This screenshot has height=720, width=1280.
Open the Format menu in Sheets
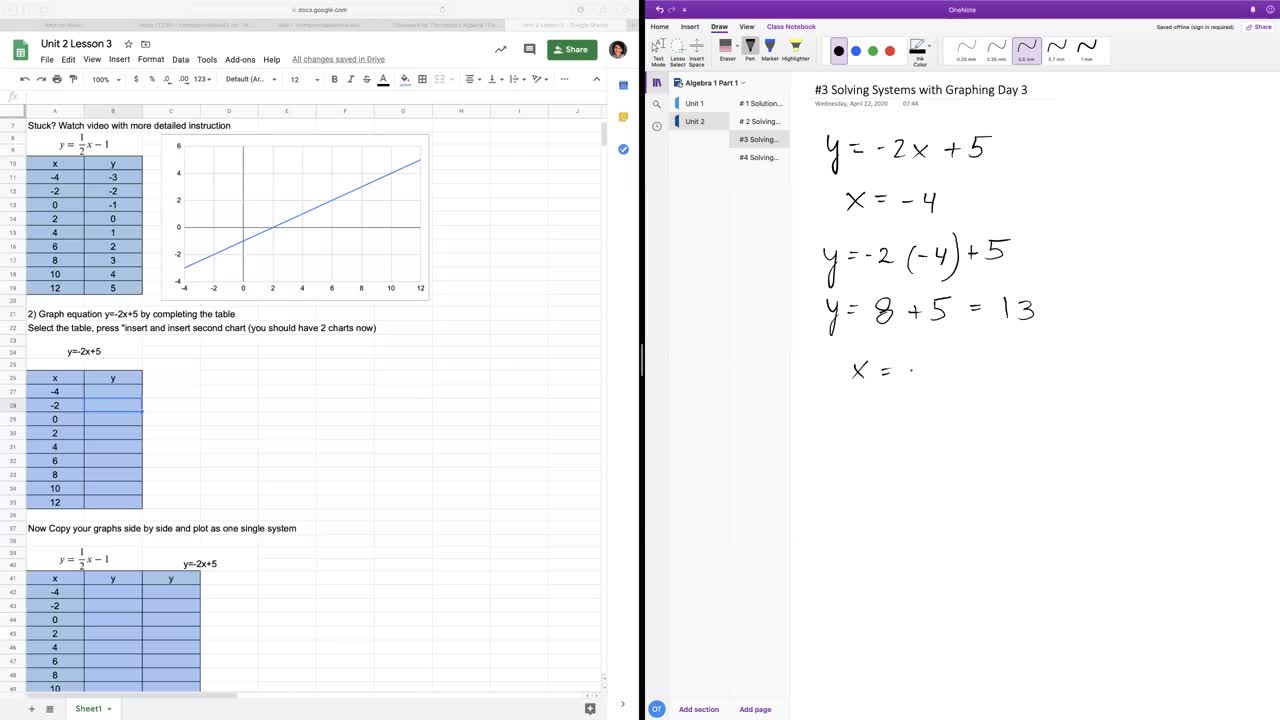click(151, 60)
